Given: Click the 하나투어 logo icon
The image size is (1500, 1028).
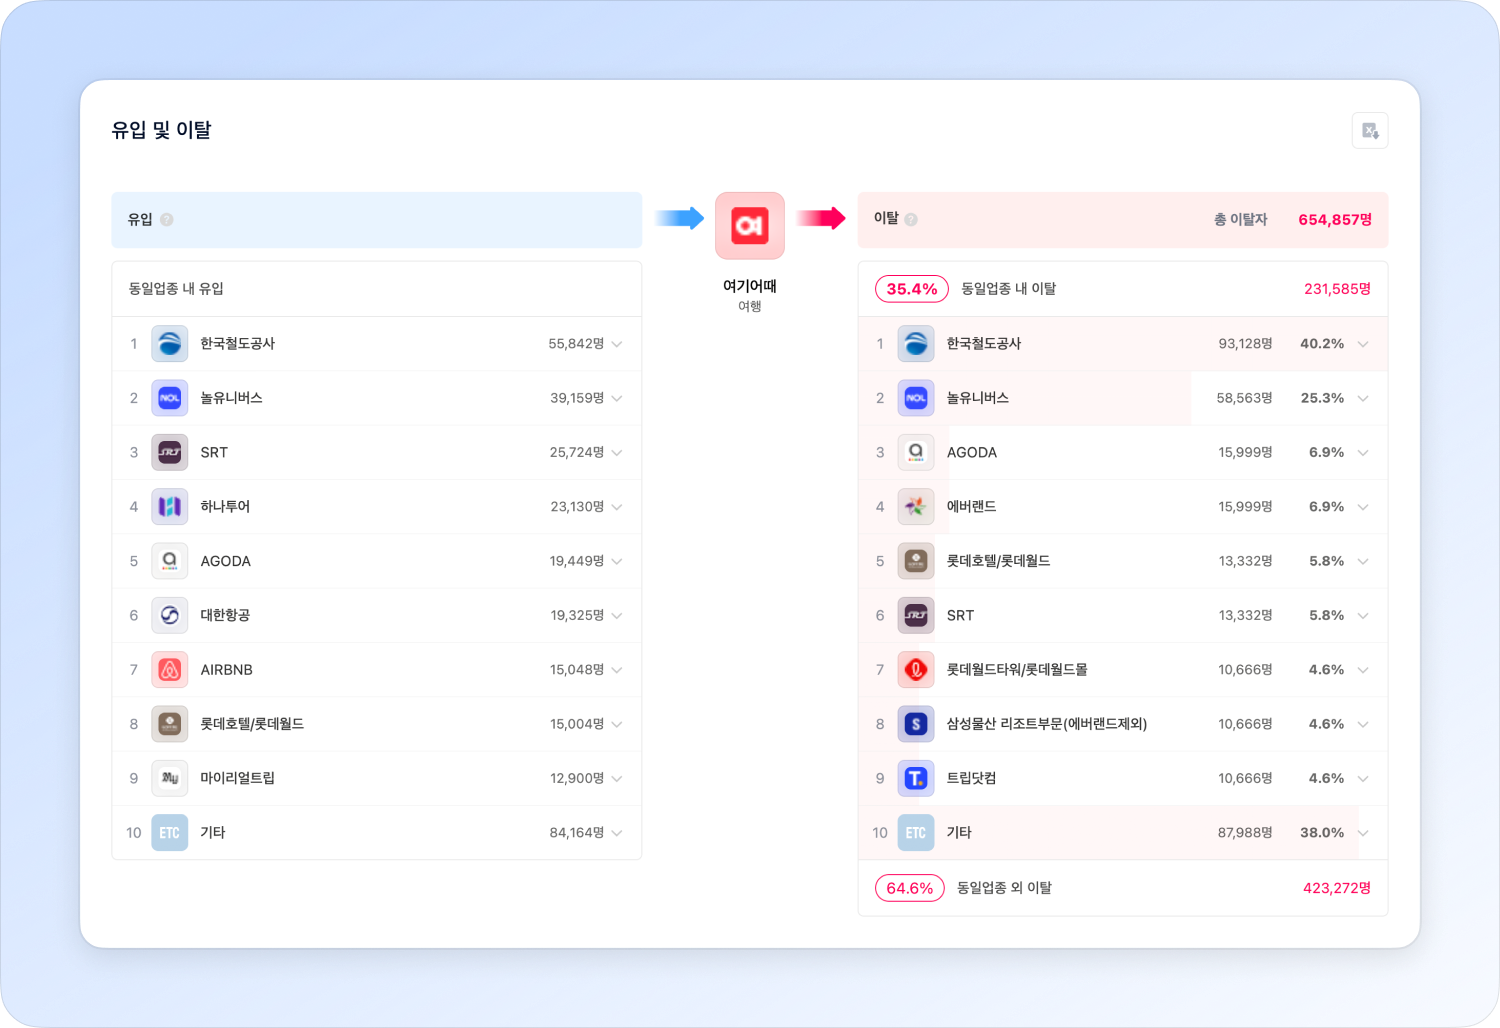Looking at the screenshot, I should point(170,507).
